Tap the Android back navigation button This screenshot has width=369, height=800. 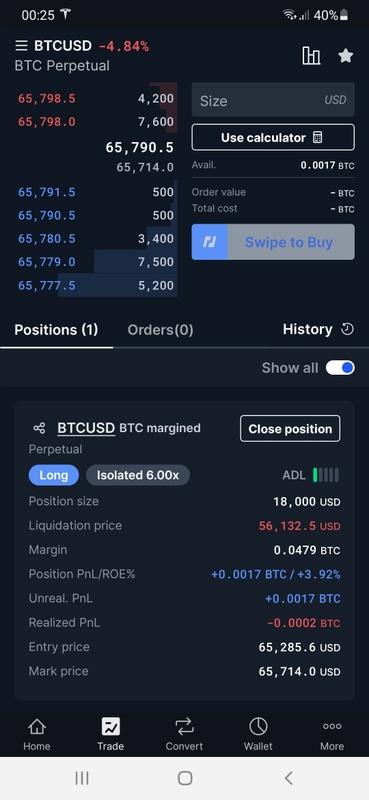(289, 778)
